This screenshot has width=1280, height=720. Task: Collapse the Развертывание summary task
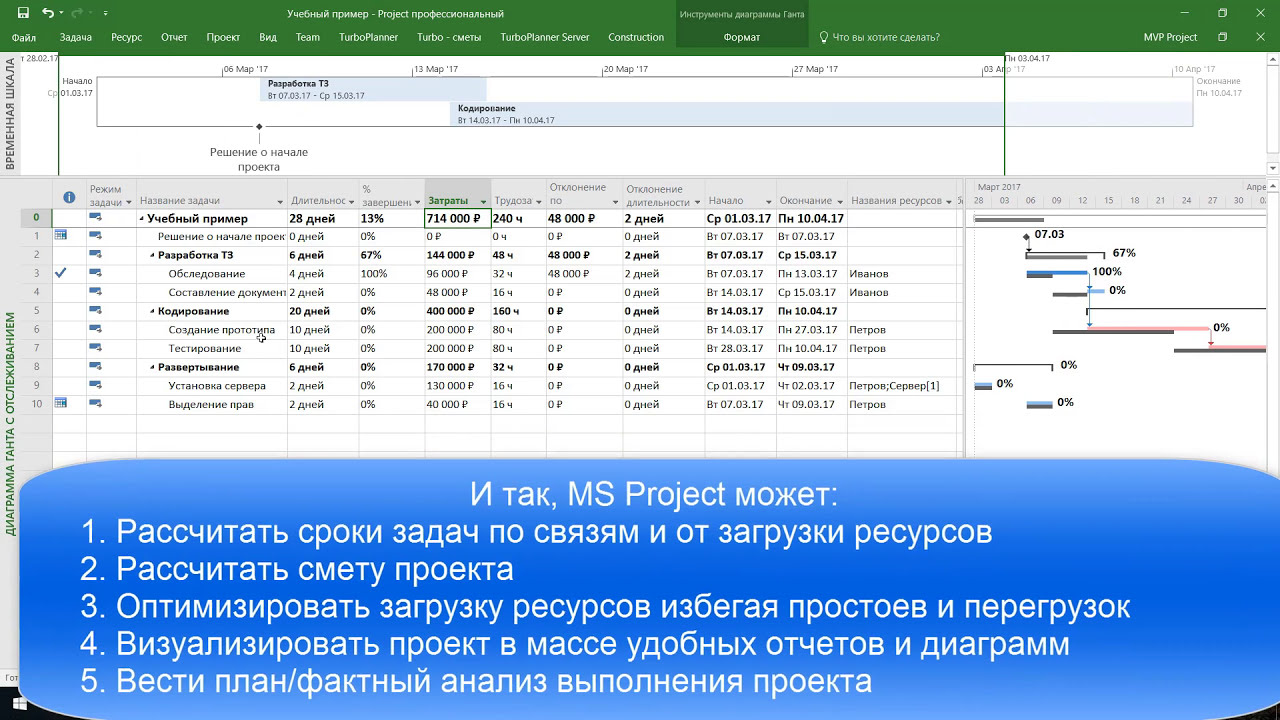[152, 368]
